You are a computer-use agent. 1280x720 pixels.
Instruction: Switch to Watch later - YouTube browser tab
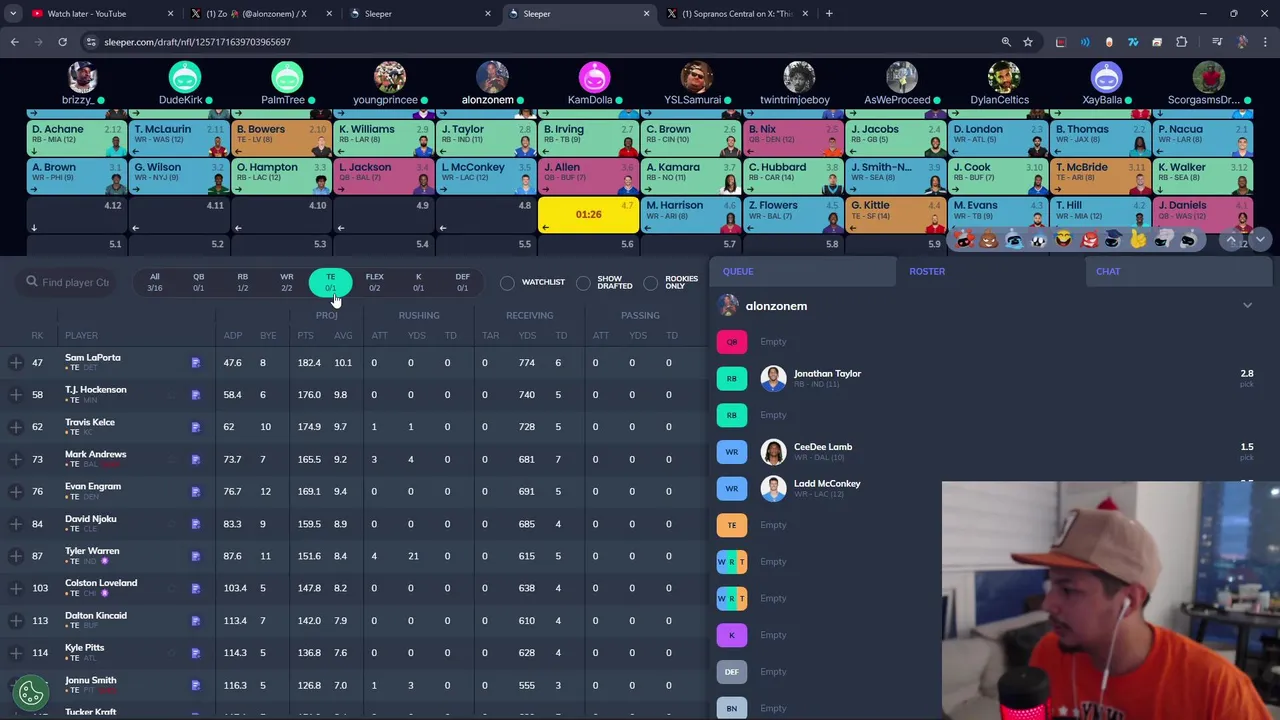coord(100,14)
